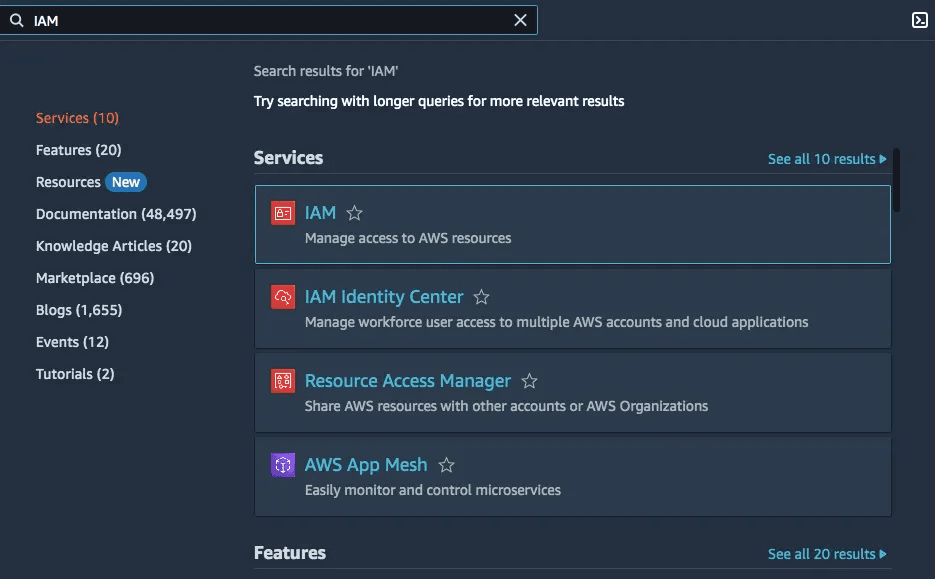Open the IAM service link
The height and width of the screenshot is (579, 935).
pyautogui.click(x=320, y=213)
